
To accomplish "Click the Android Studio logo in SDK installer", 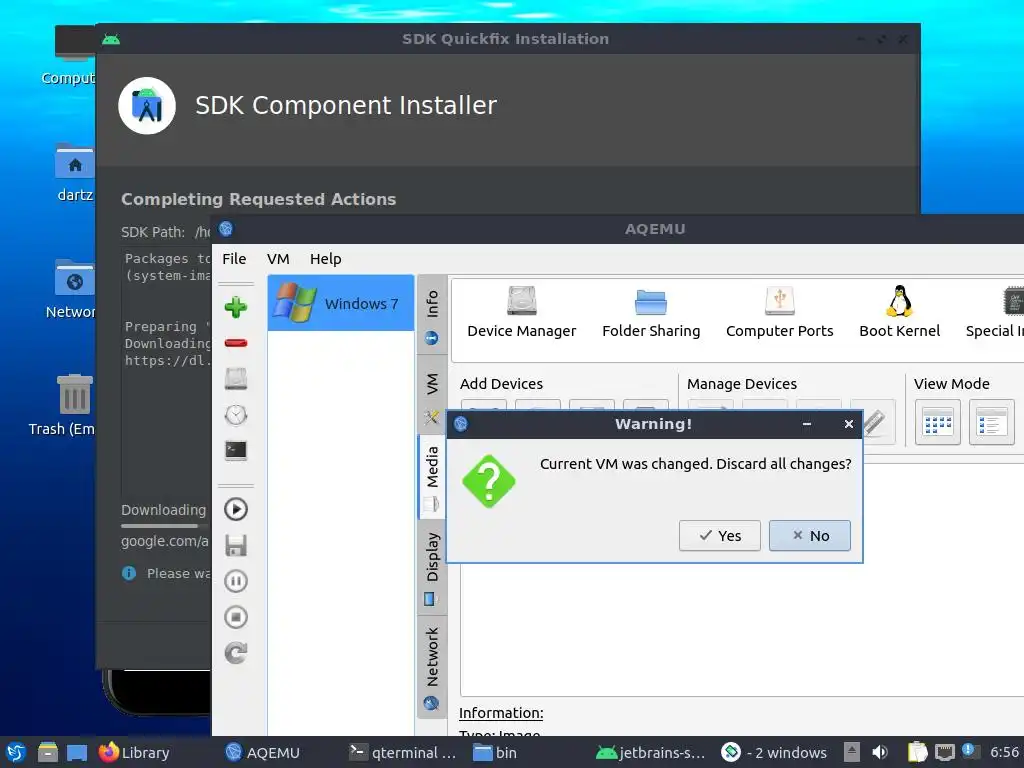I will tap(147, 106).
